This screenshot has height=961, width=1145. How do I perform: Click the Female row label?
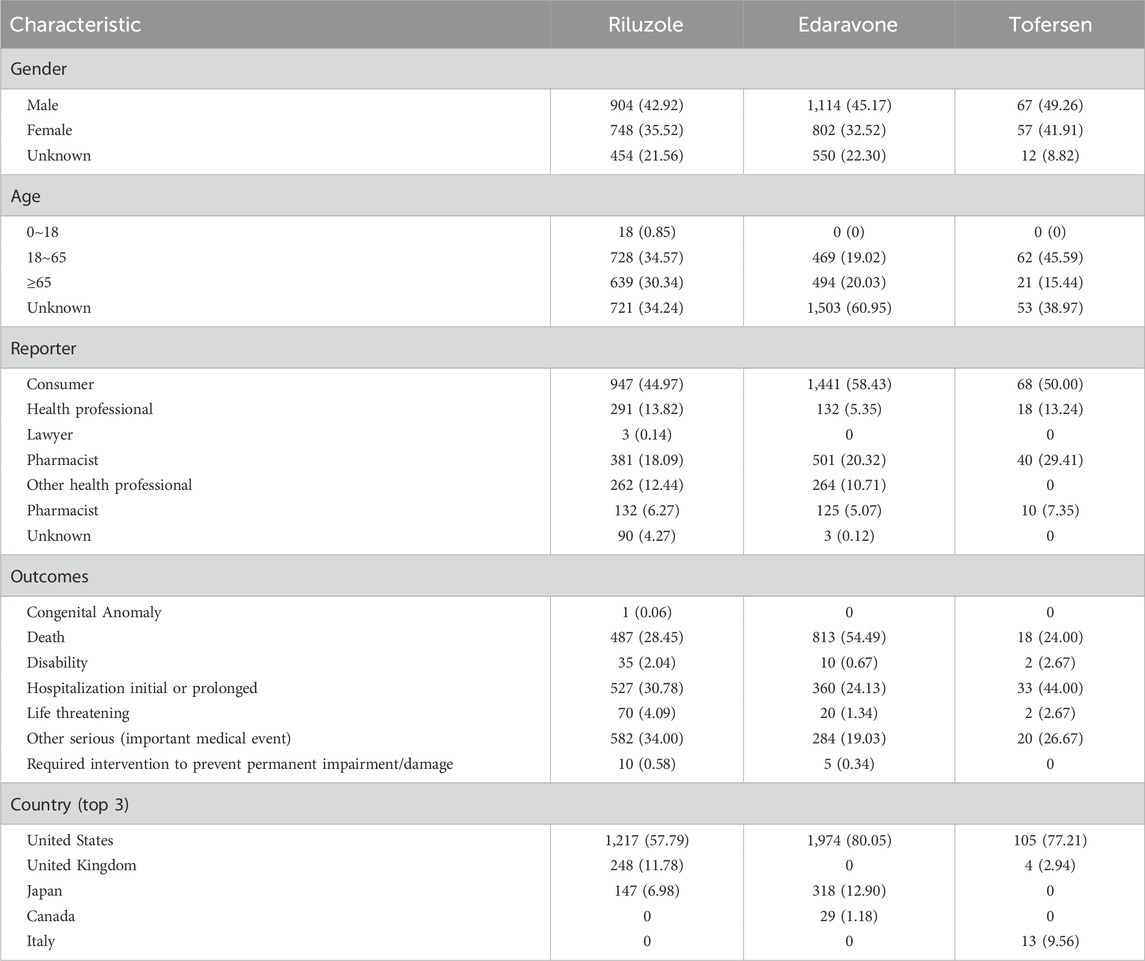tap(51, 130)
